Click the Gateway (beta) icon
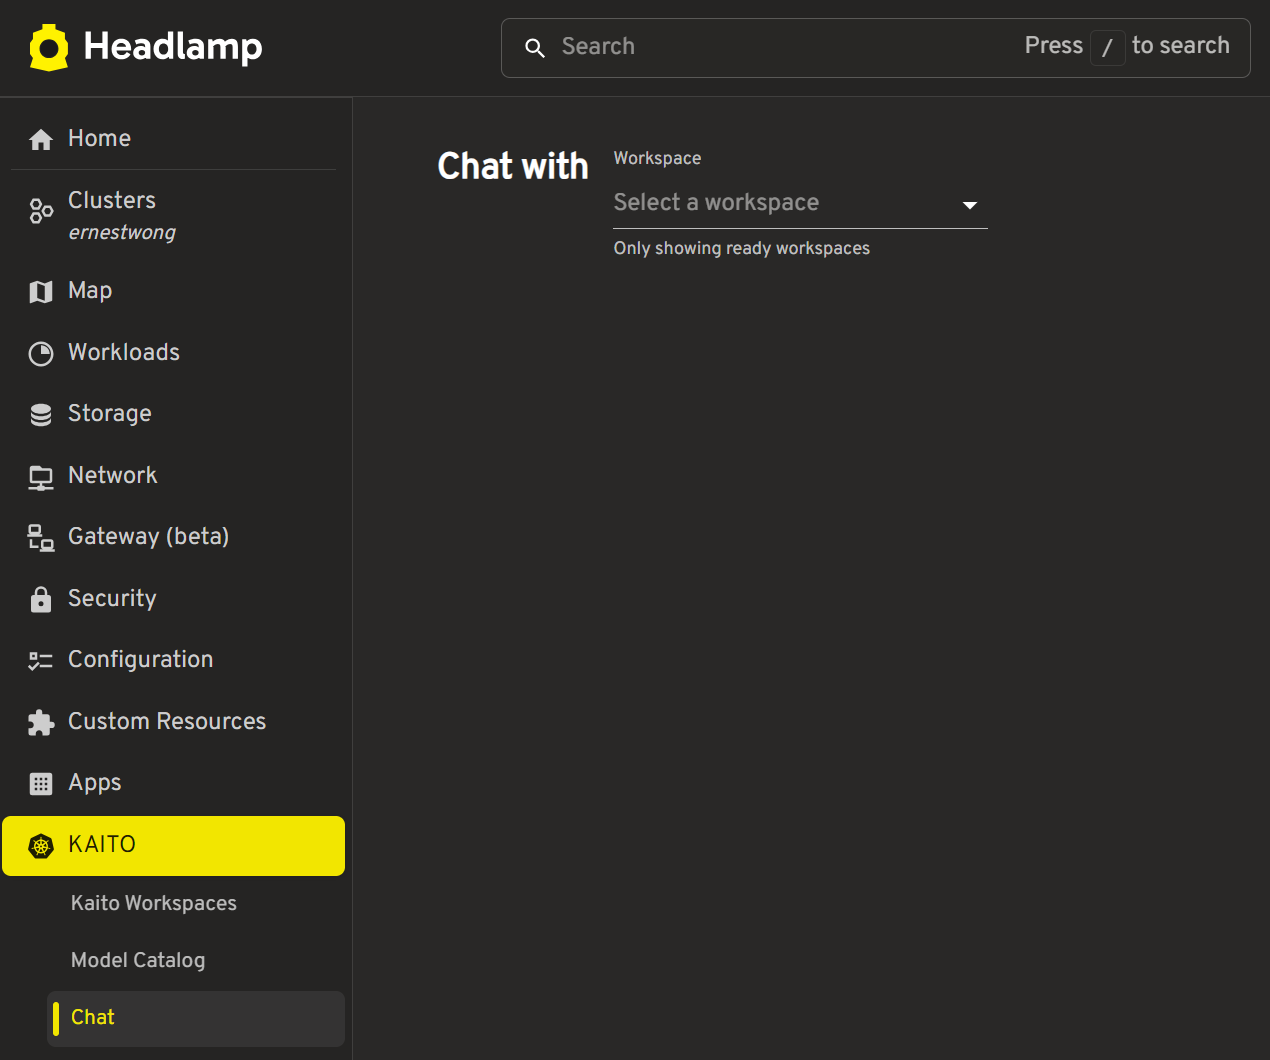1270x1060 pixels. [41, 538]
